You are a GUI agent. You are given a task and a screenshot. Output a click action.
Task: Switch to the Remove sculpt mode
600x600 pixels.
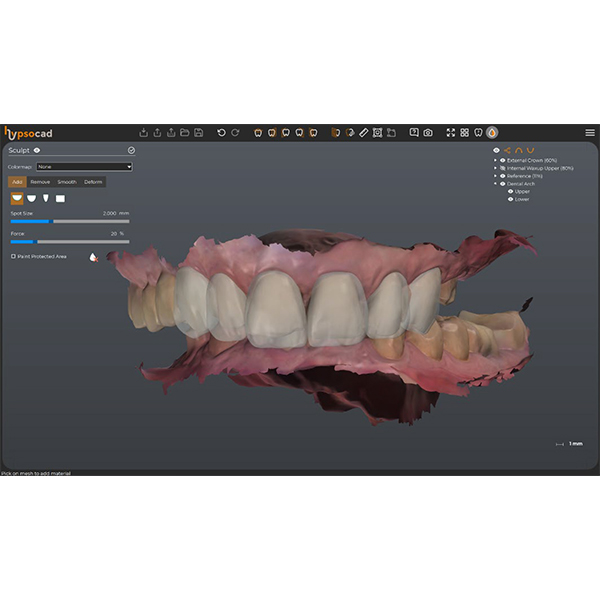pos(40,182)
